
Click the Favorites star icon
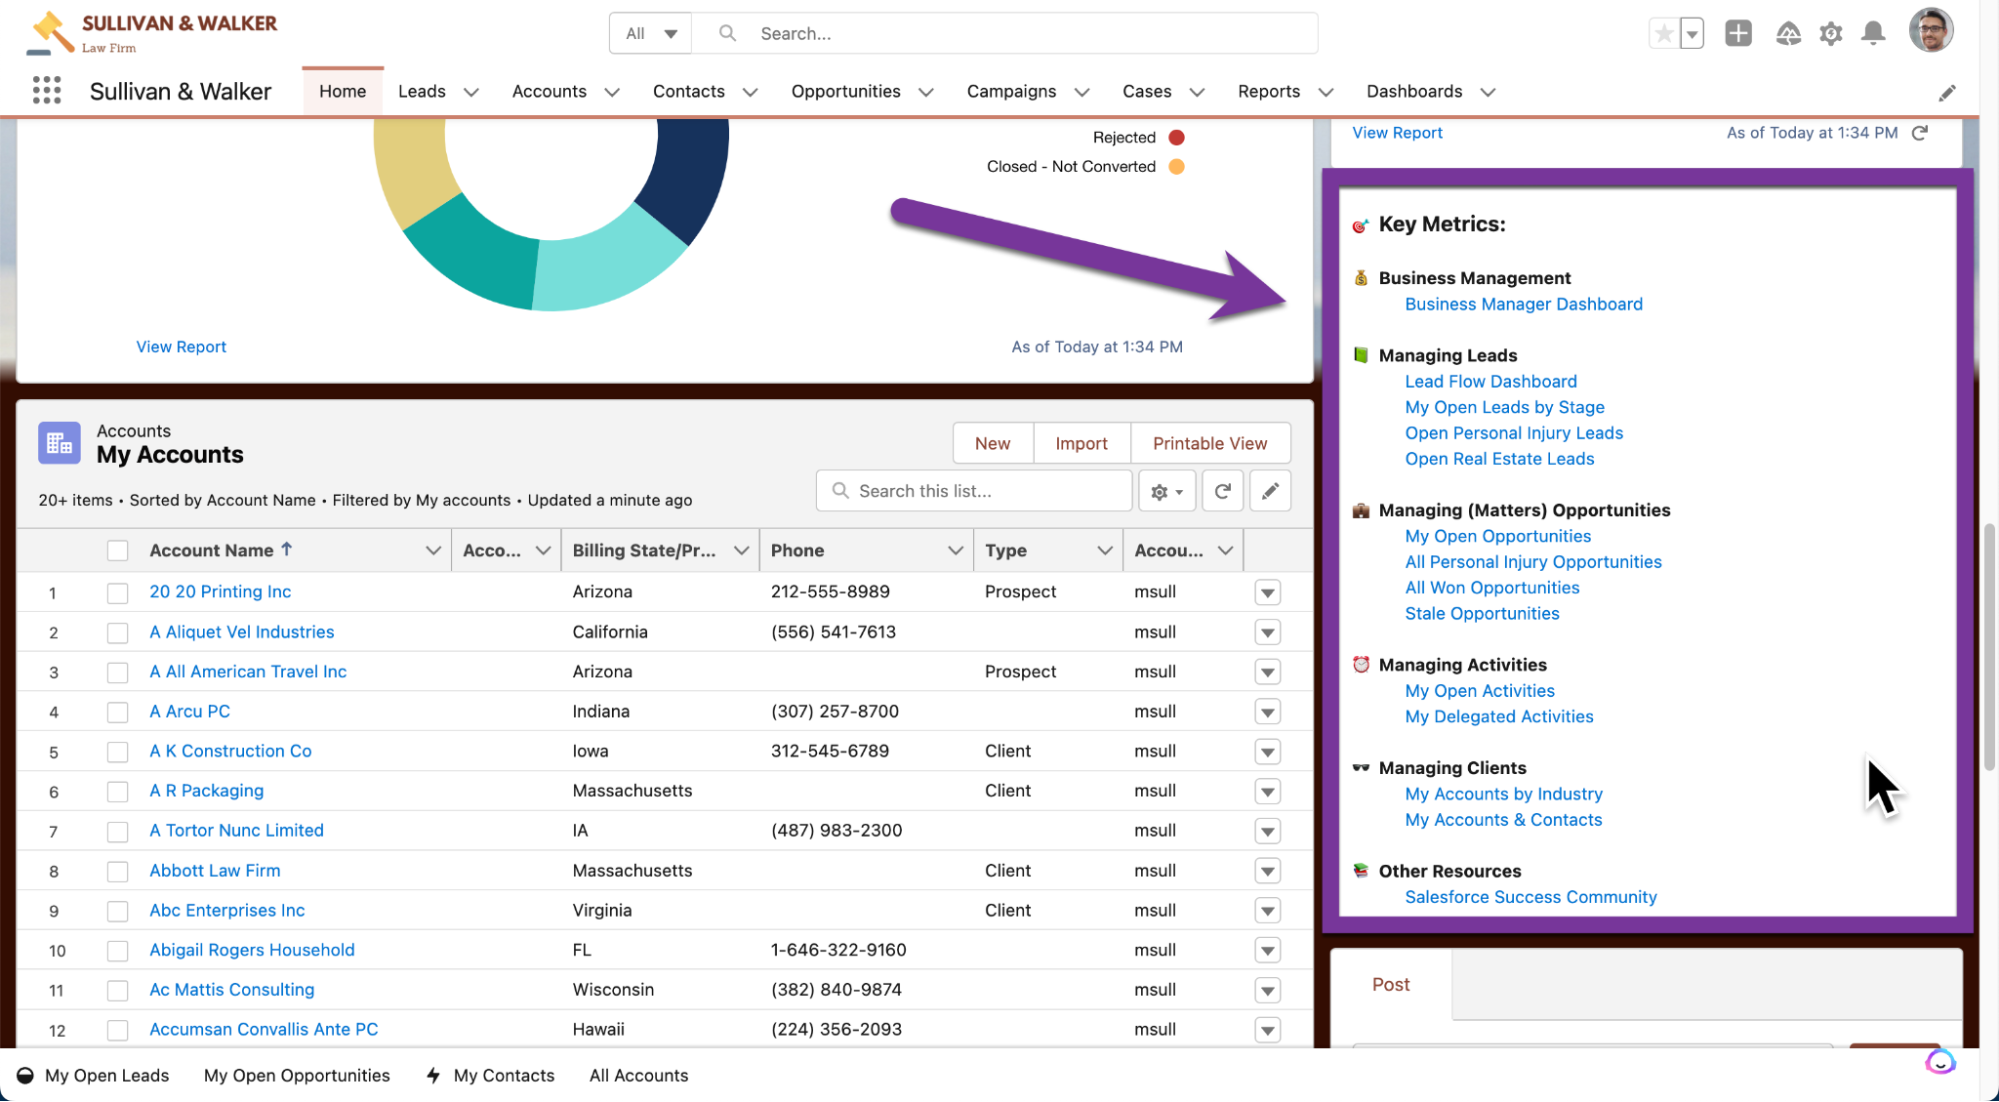(1664, 34)
